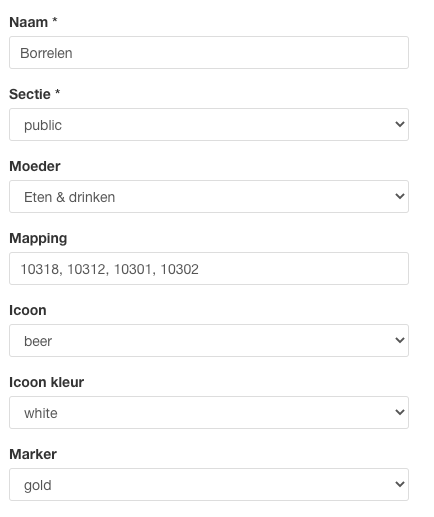Screen dimensions: 434x517
Task: Open the Sectie dropdown showing 'public'
Action: 209,124
